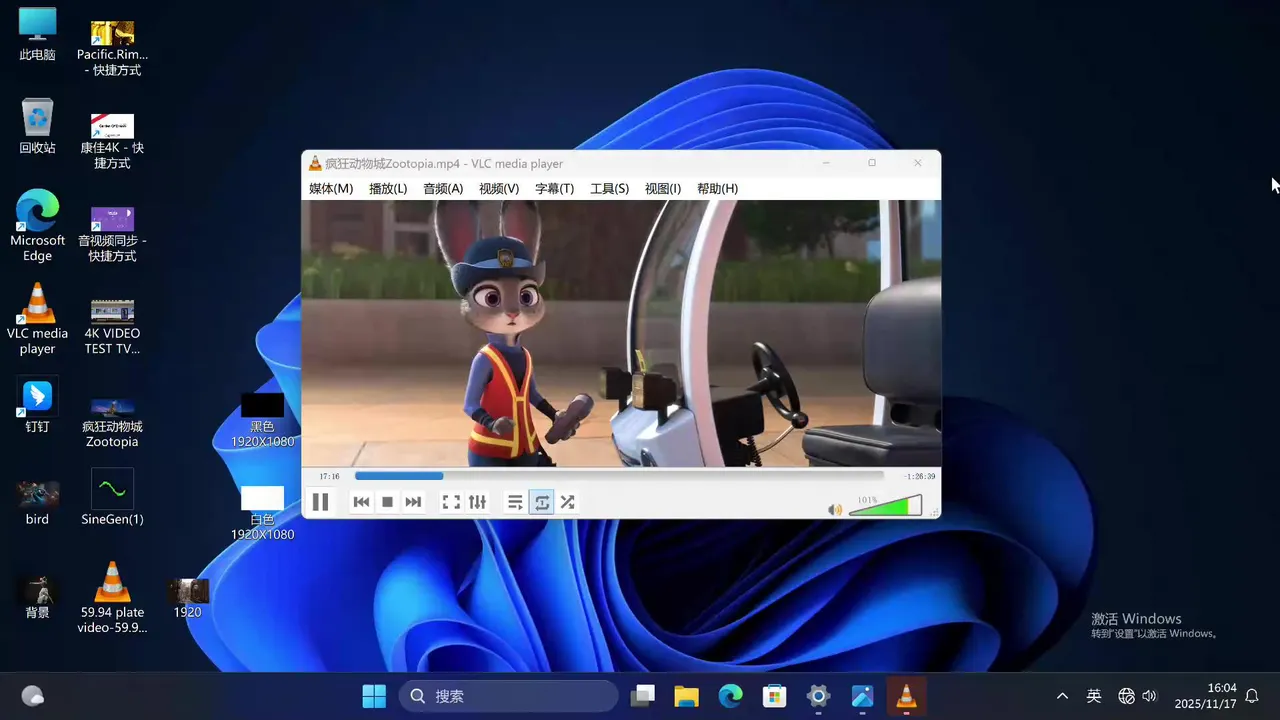Open weather widget at taskbar left
This screenshot has height=720, width=1280.
[32, 696]
